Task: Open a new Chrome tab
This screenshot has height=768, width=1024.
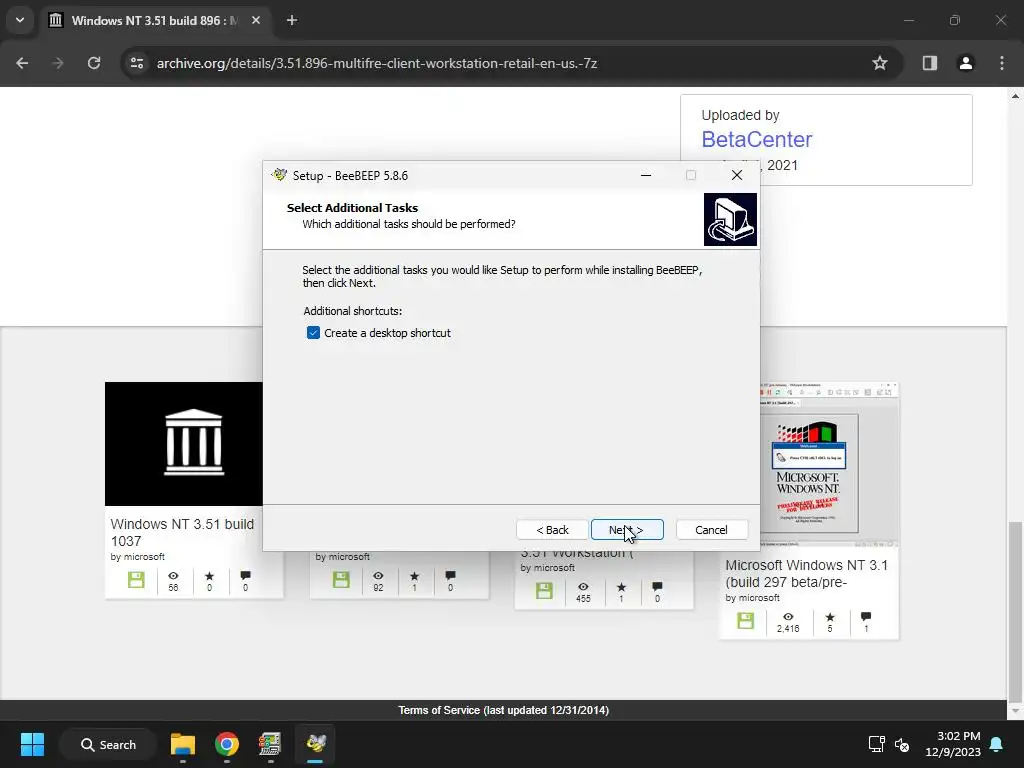Action: 292,20
